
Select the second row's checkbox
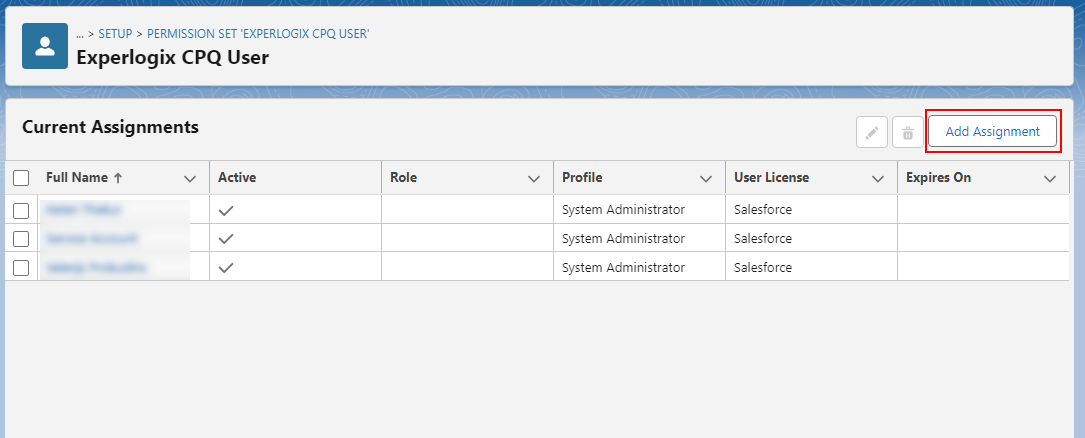pyautogui.click(x=21, y=239)
